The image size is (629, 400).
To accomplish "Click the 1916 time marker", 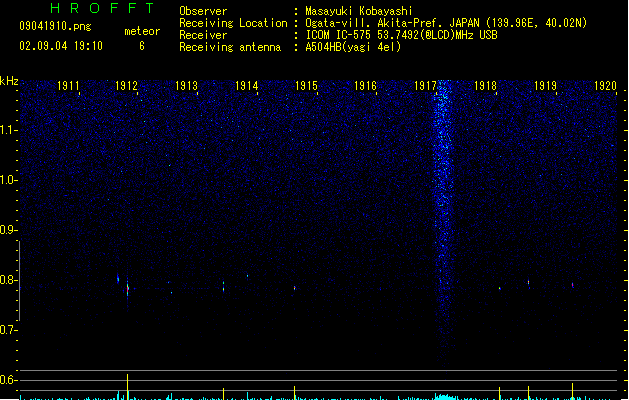I will [x=365, y=86].
